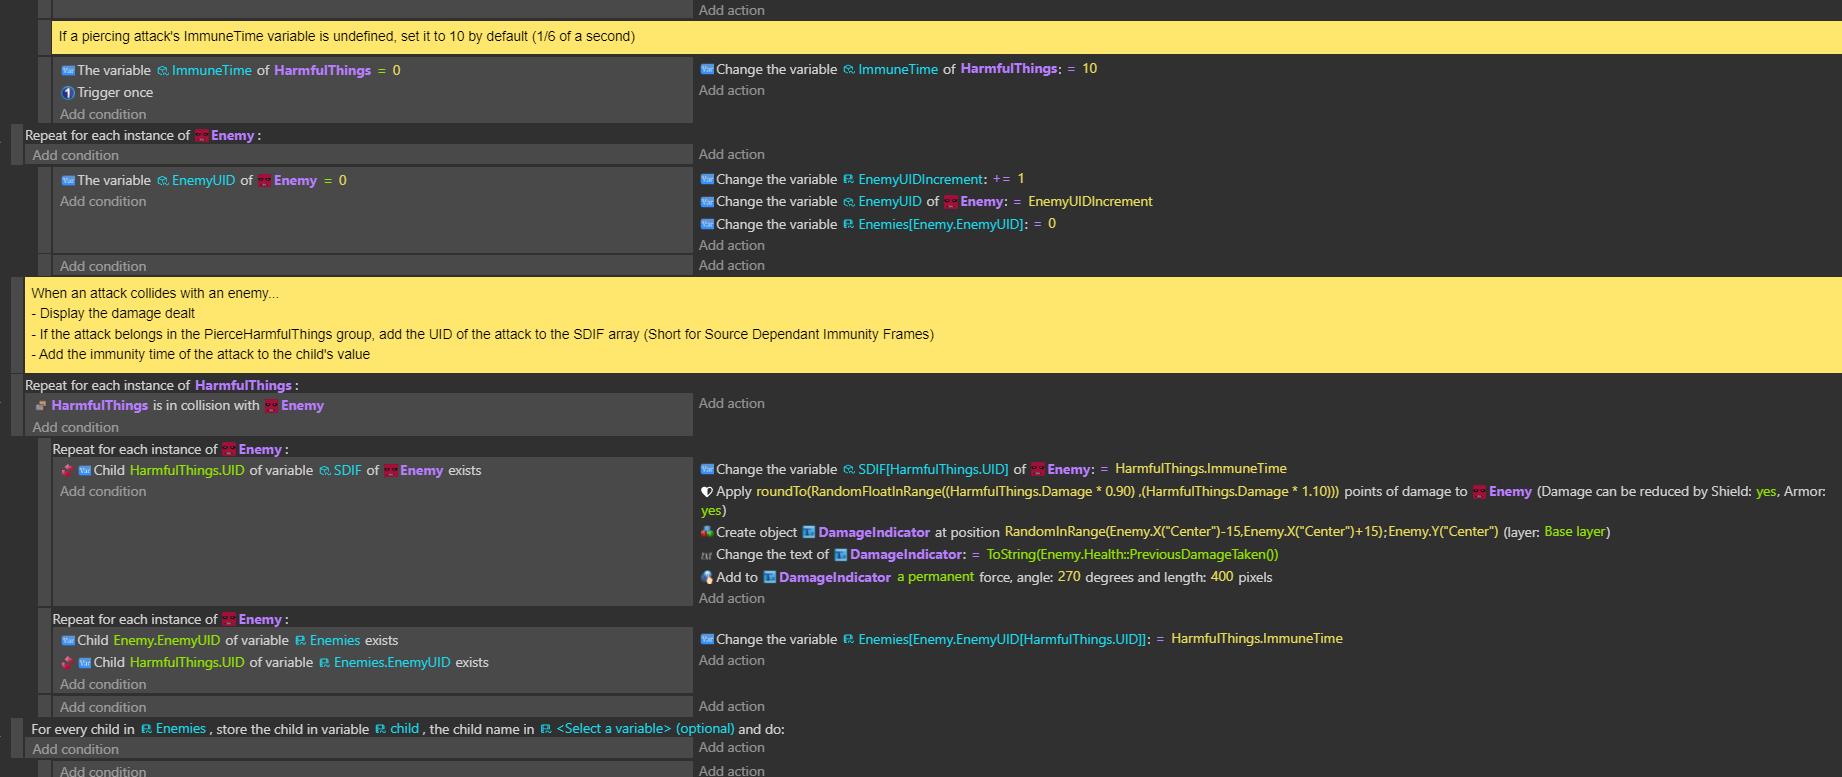This screenshot has width=1842, height=777.
Task: Toggle the Armor 'yes' parameter in Apply damage
Action: [710, 511]
